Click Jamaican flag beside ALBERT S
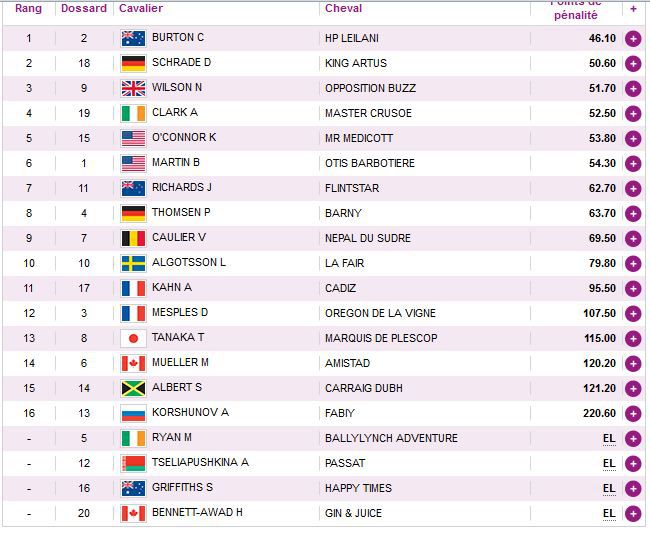Viewport: 650px width, 537px height. pos(133,388)
